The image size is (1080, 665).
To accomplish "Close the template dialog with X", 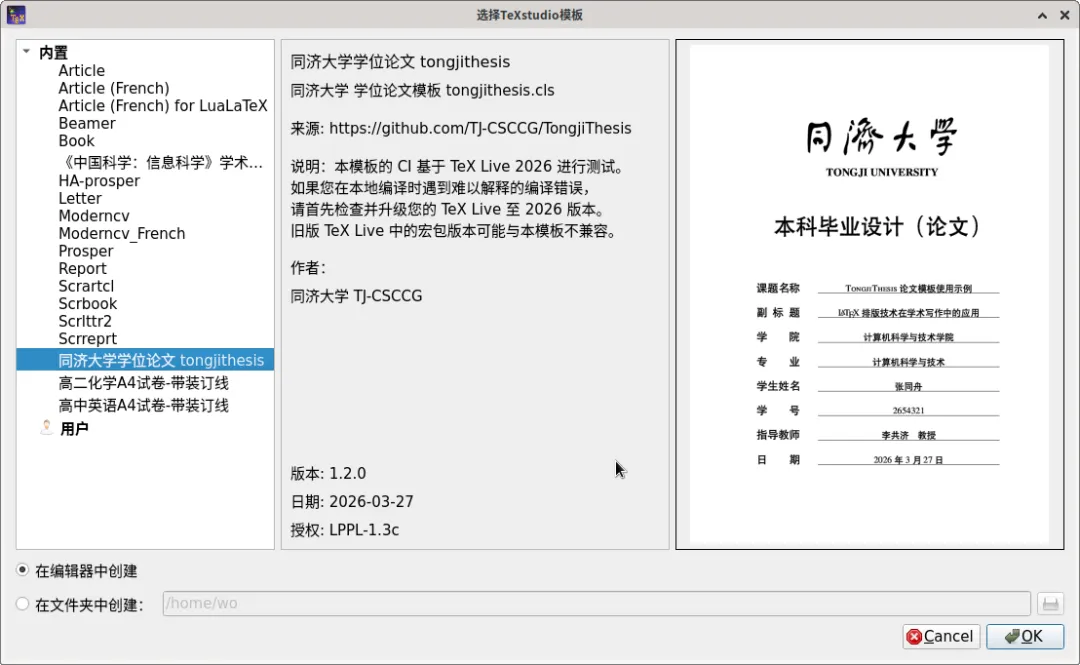I will tap(1064, 15).
